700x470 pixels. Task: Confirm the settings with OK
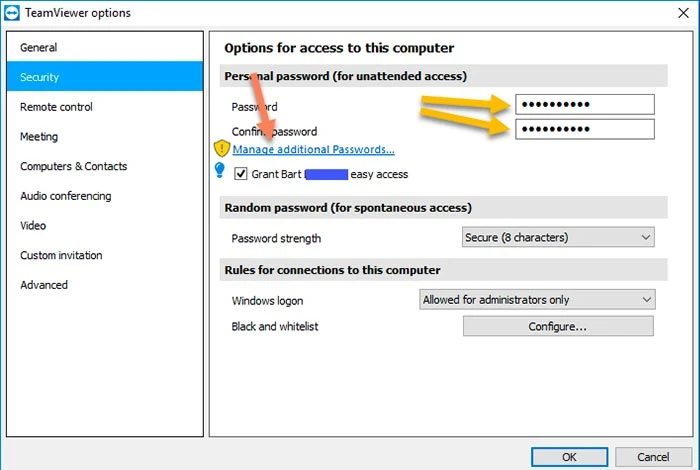(x=569, y=457)
